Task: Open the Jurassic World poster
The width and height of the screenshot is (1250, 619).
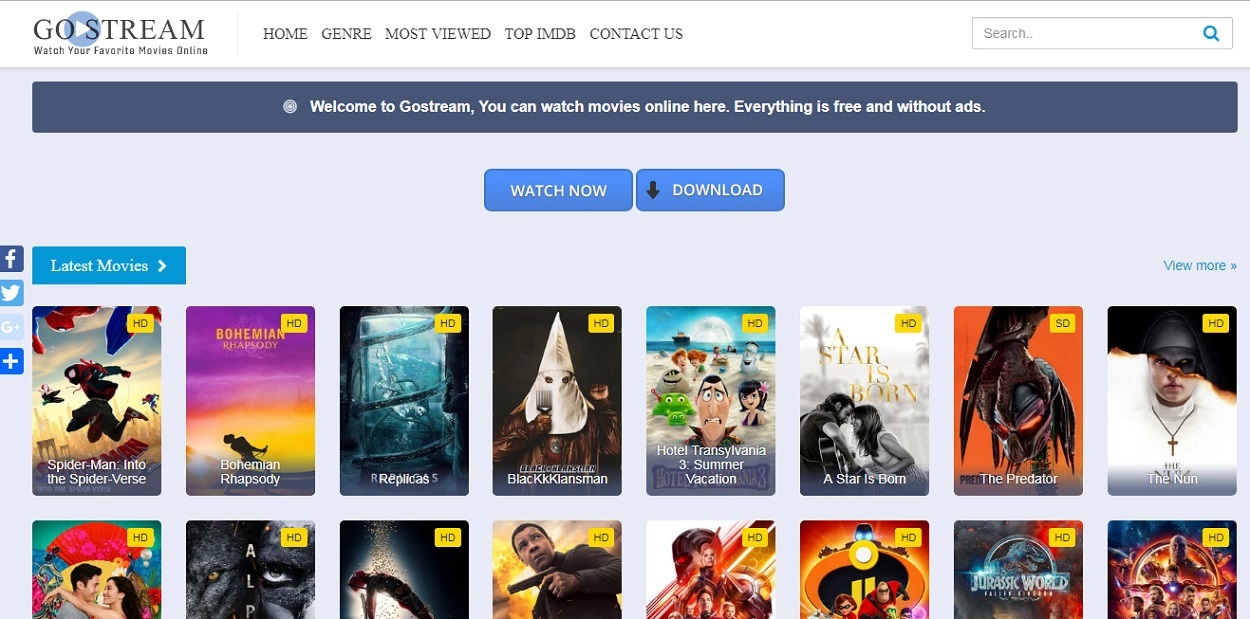Action: point(1018,570)
